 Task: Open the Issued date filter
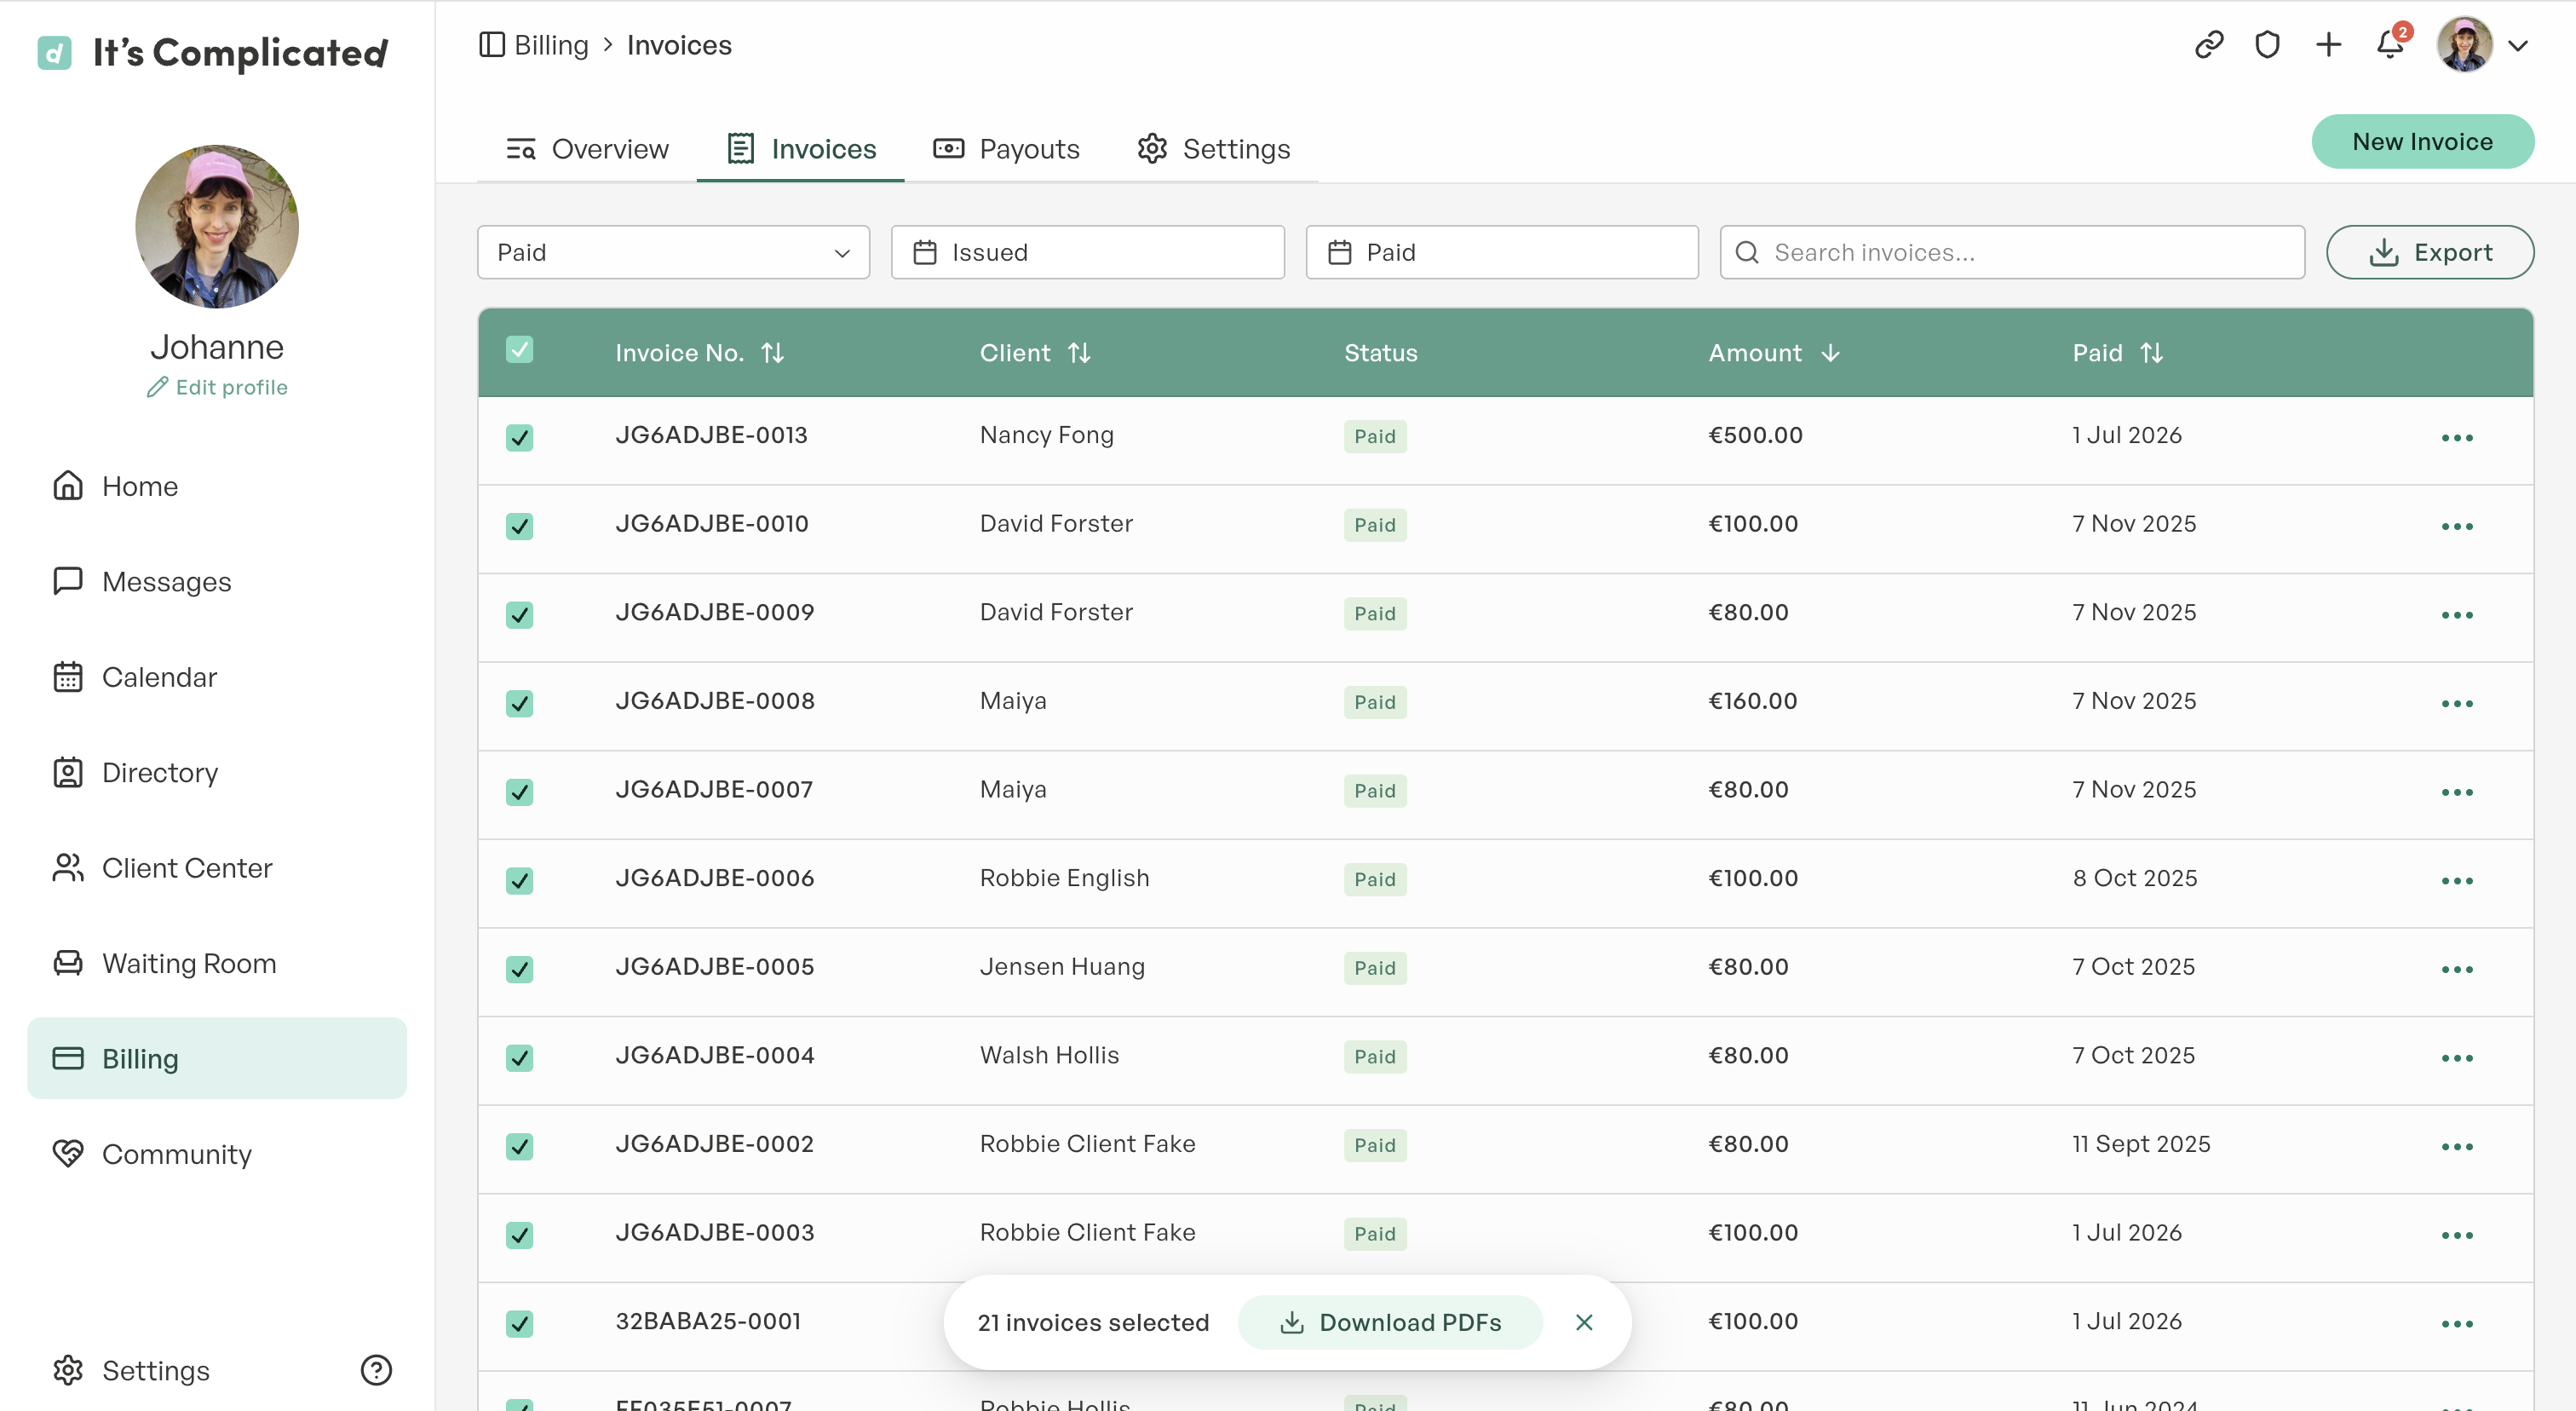(1087, 252)
